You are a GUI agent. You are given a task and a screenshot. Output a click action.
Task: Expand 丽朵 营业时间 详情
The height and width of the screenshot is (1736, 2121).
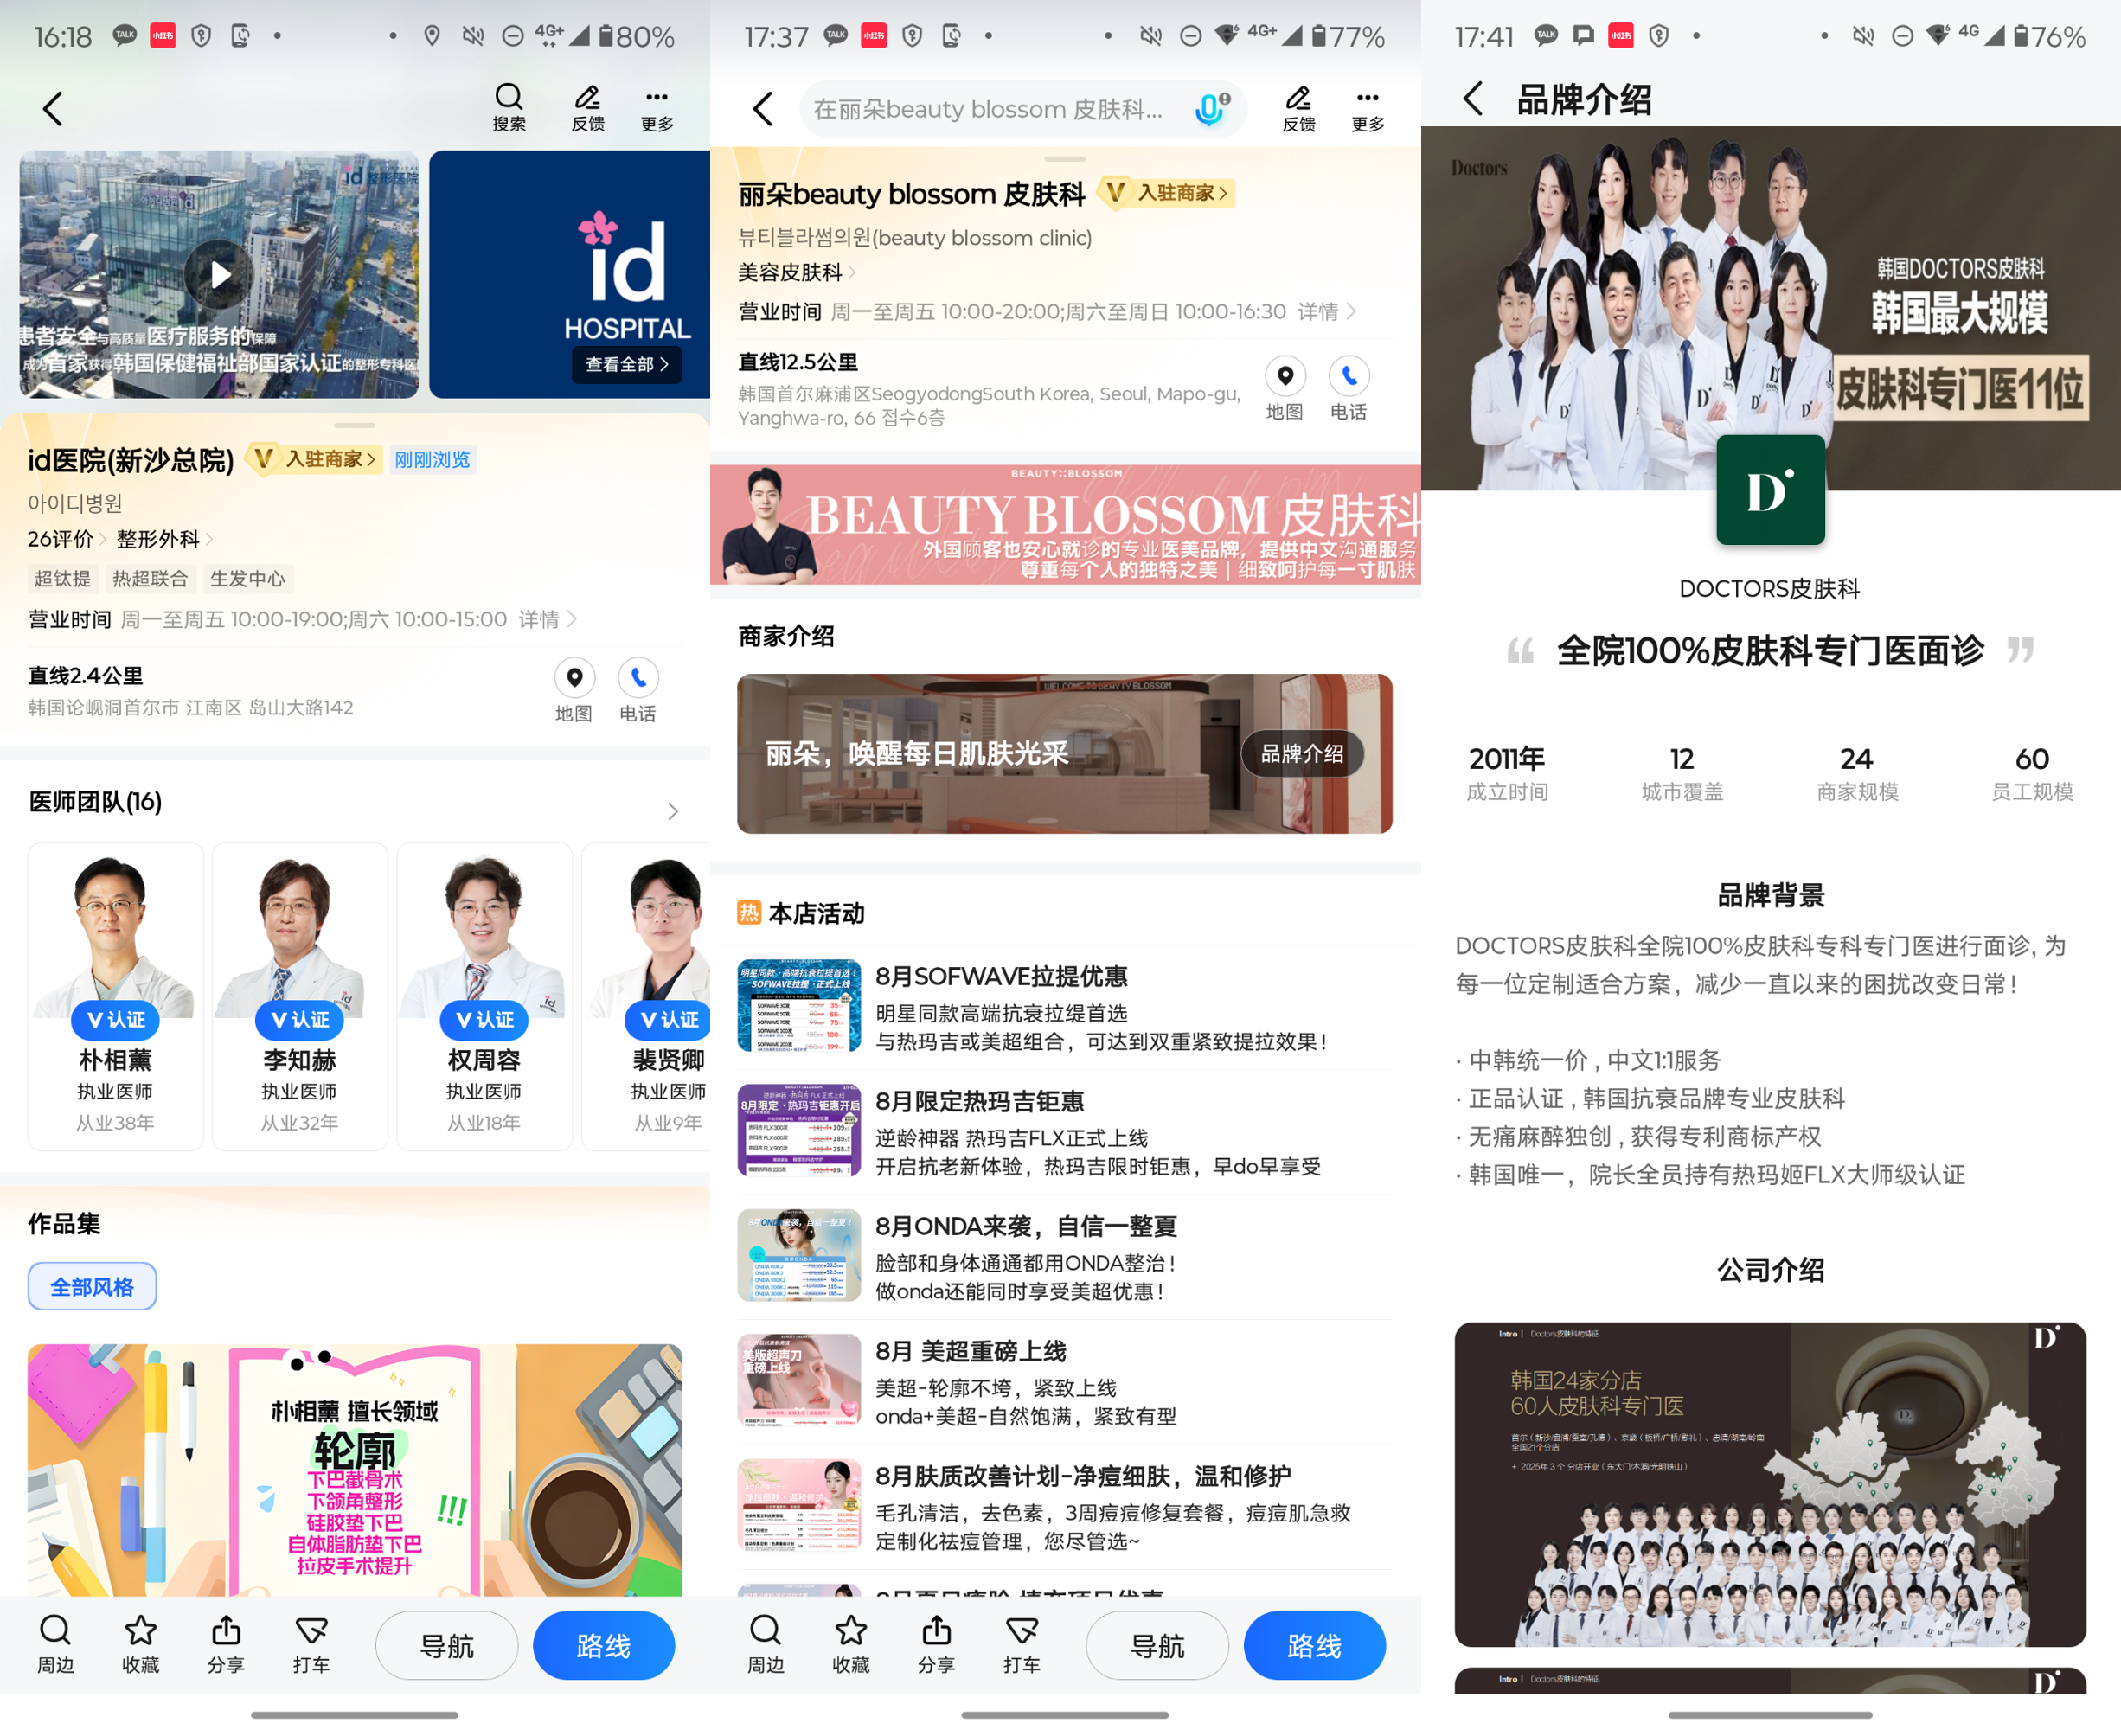click(x=1327, y=311)
